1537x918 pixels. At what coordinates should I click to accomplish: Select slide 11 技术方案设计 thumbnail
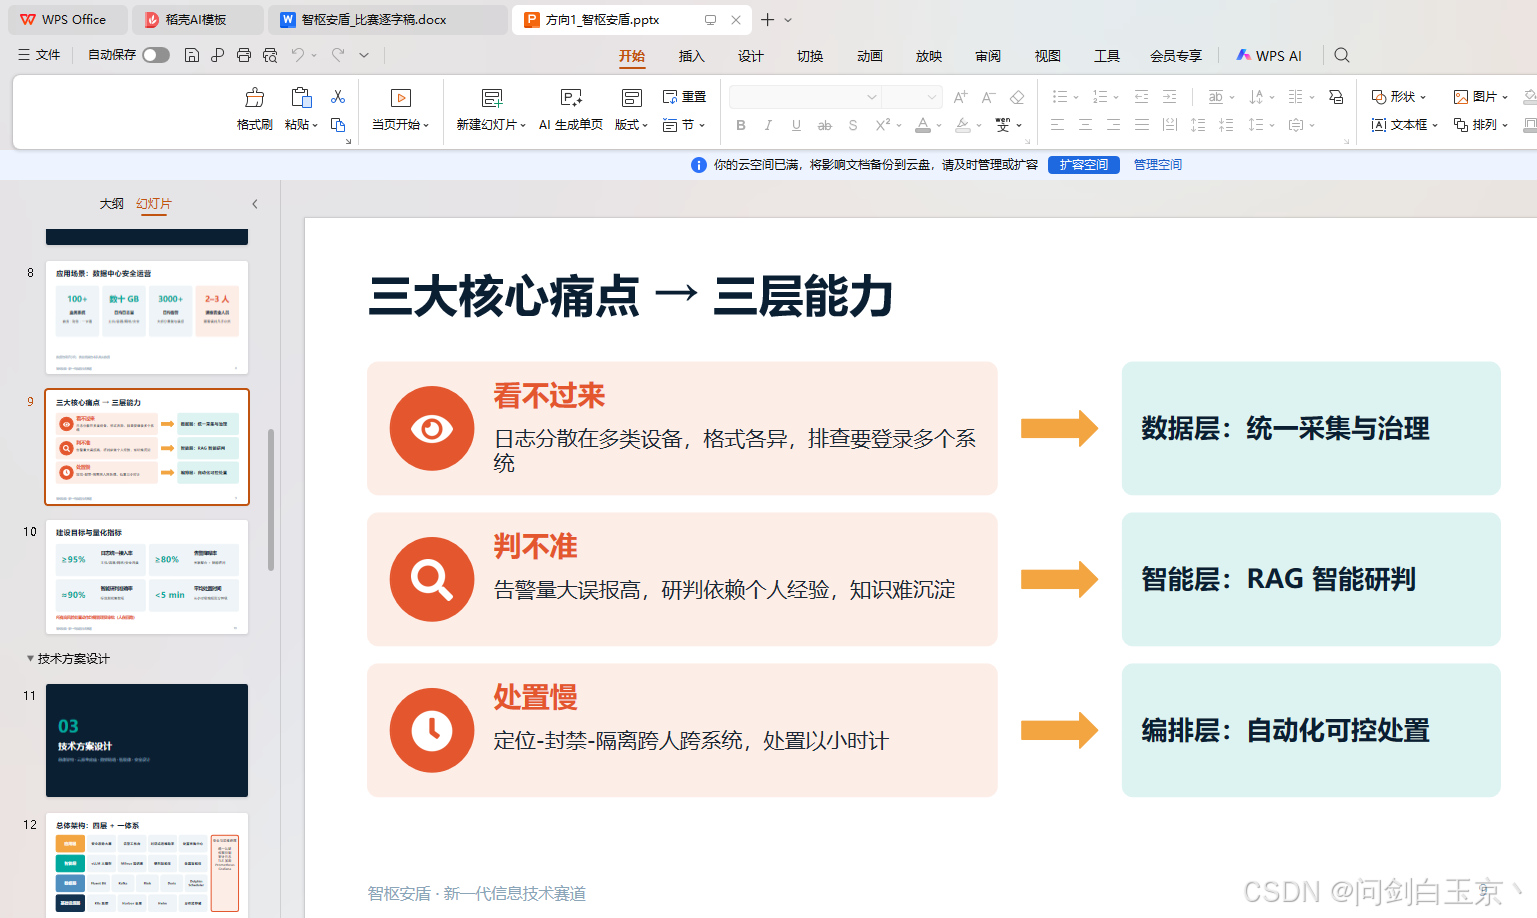pyautogui.click(x=147, y=740)
